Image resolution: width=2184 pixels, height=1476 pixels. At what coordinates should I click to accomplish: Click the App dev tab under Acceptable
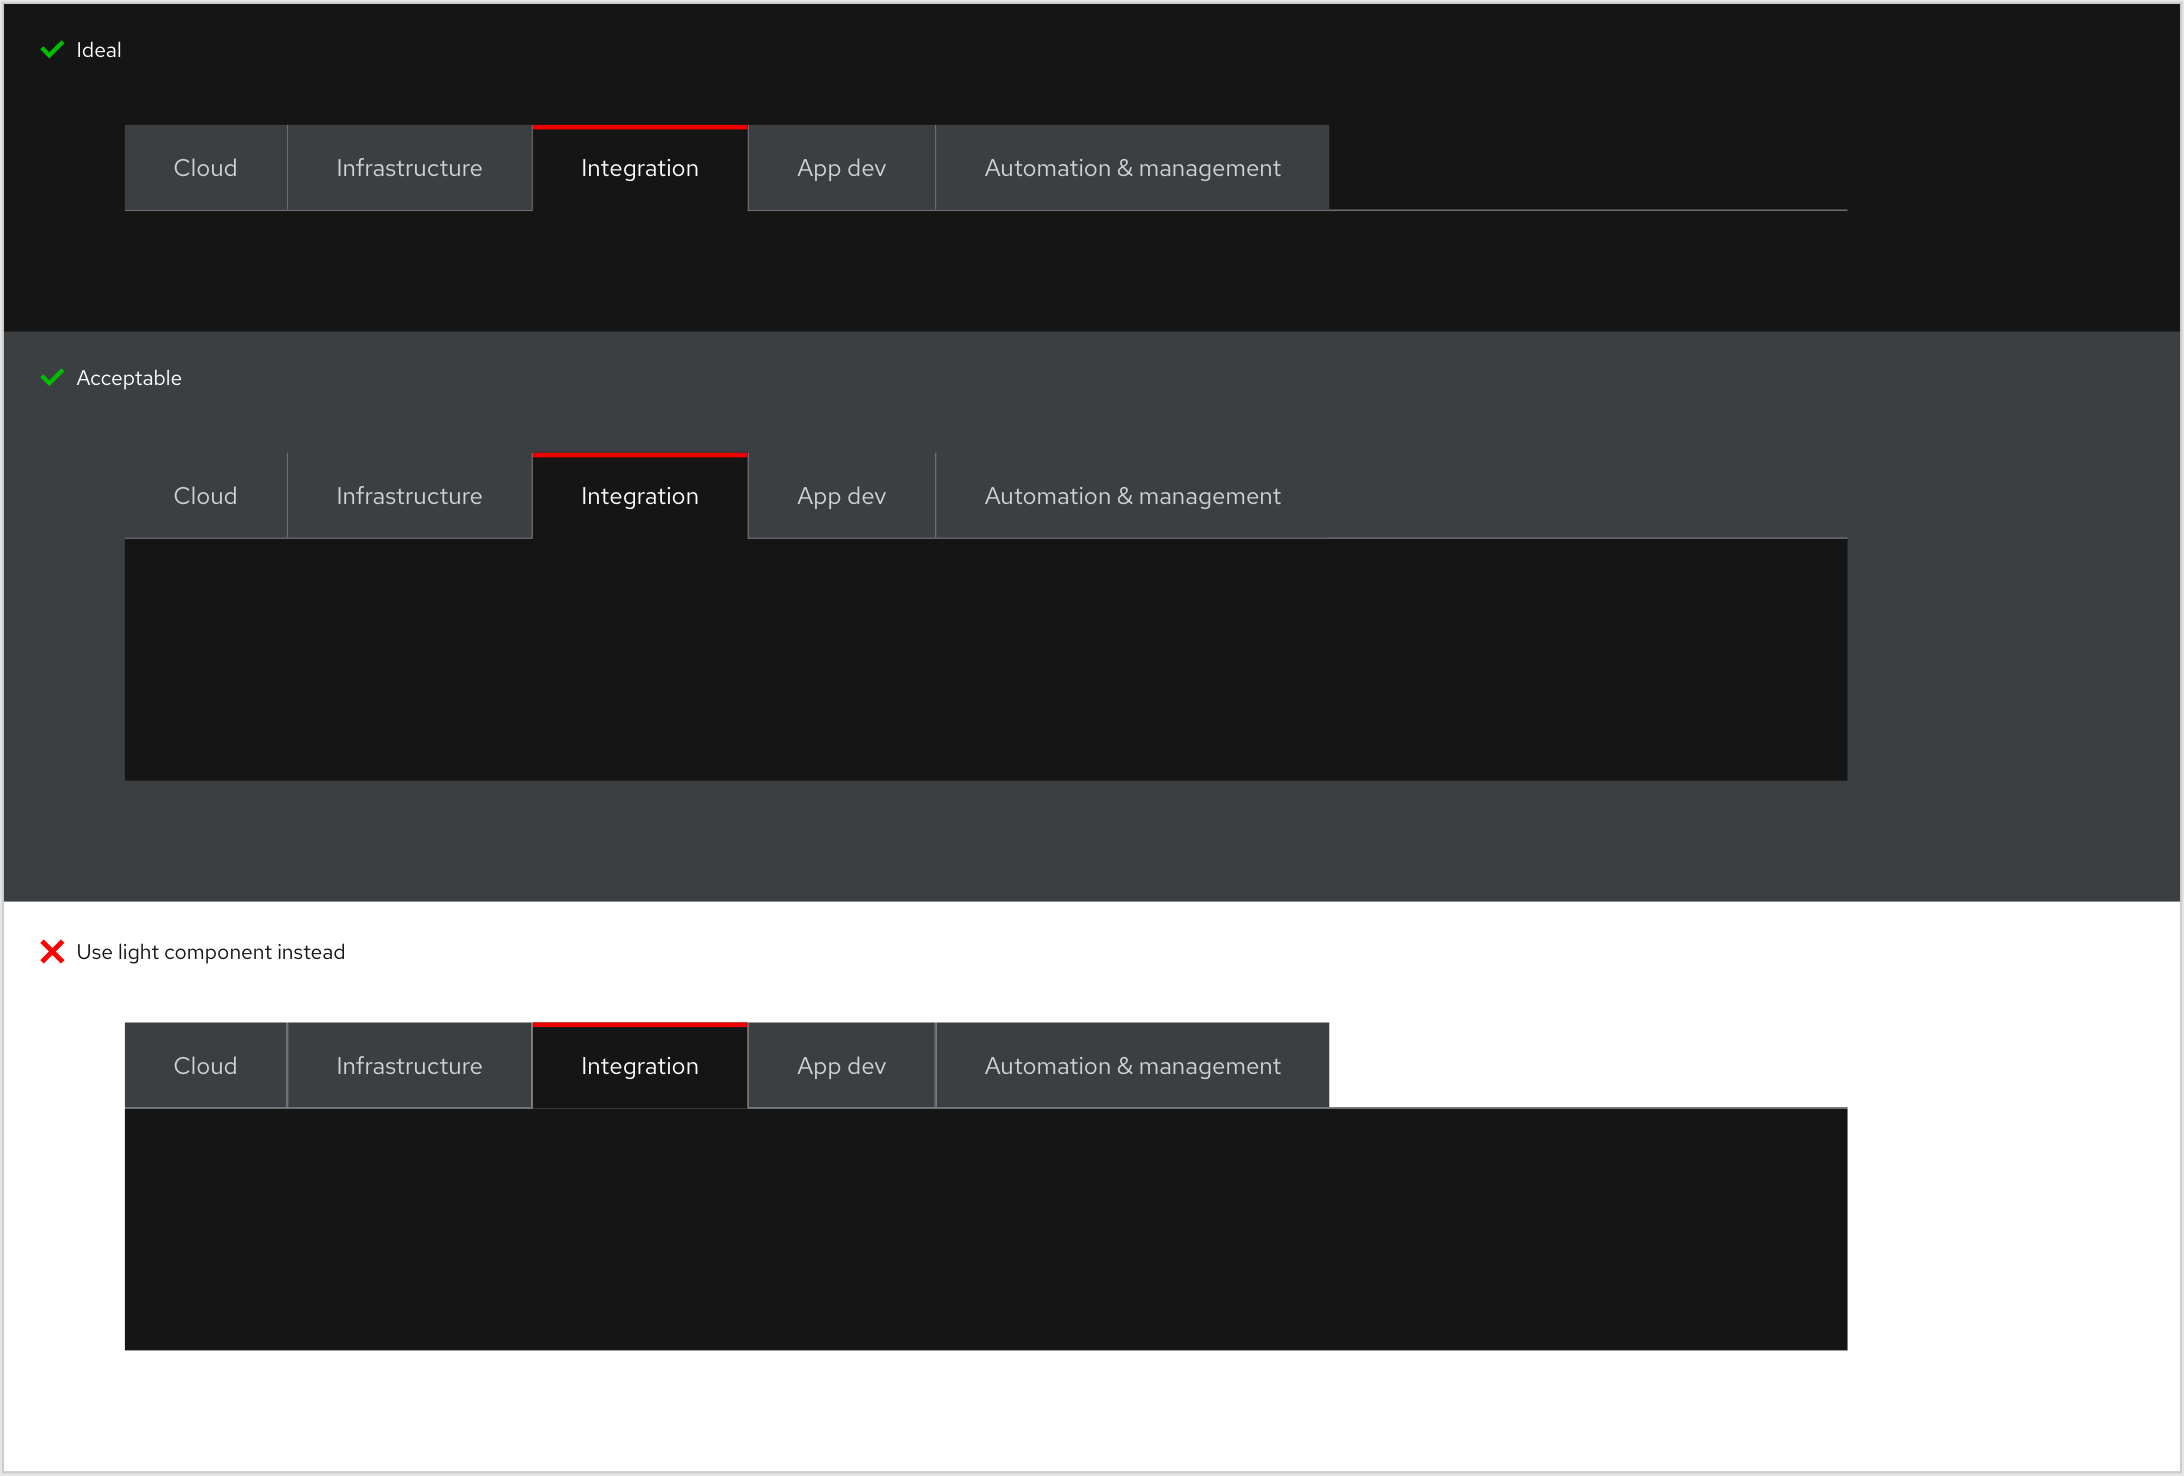(841, 495)
